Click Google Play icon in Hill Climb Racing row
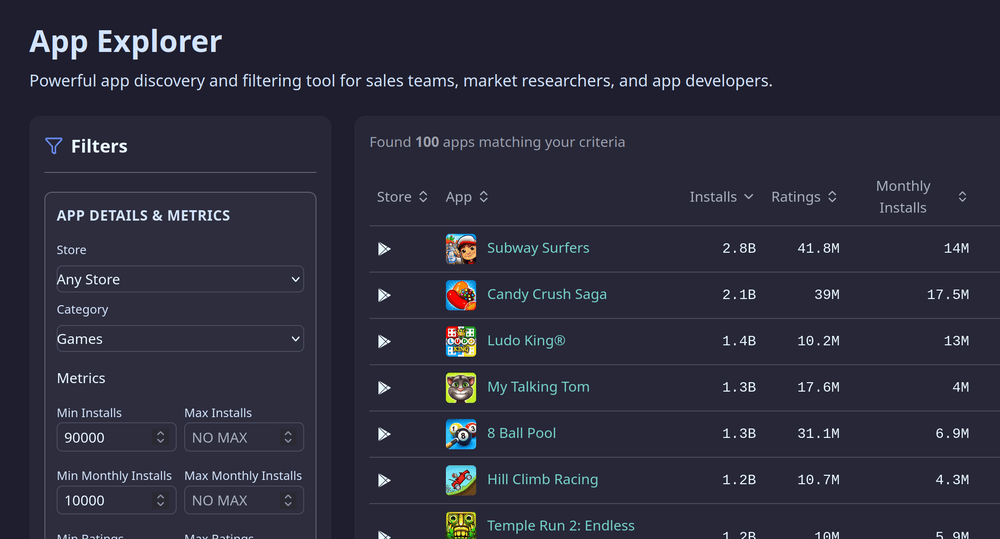 pyautogui.click(x=384, y=480)
